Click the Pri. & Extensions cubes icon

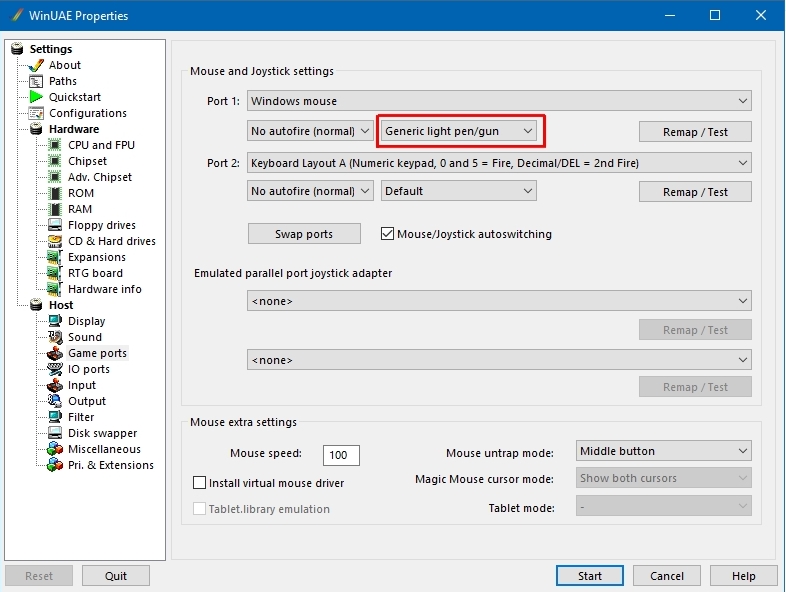tap(55, 465)
